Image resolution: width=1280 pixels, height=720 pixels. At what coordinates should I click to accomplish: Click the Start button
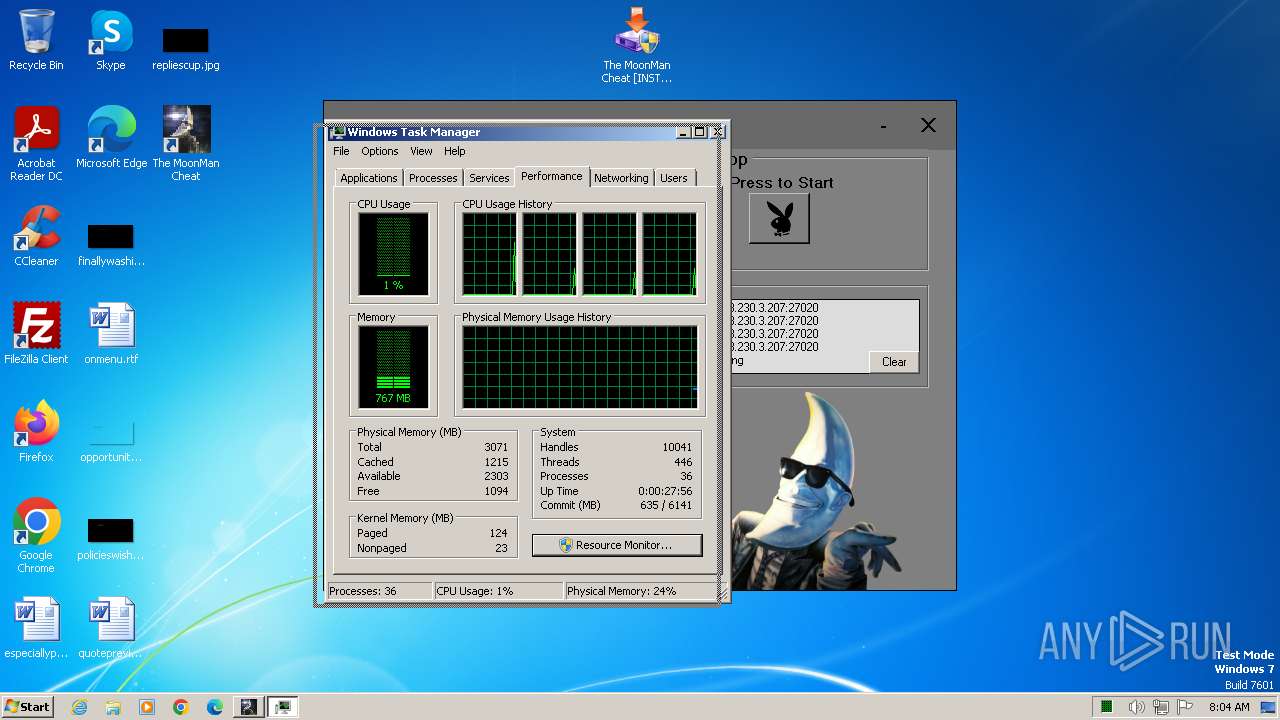coord(28,707)
